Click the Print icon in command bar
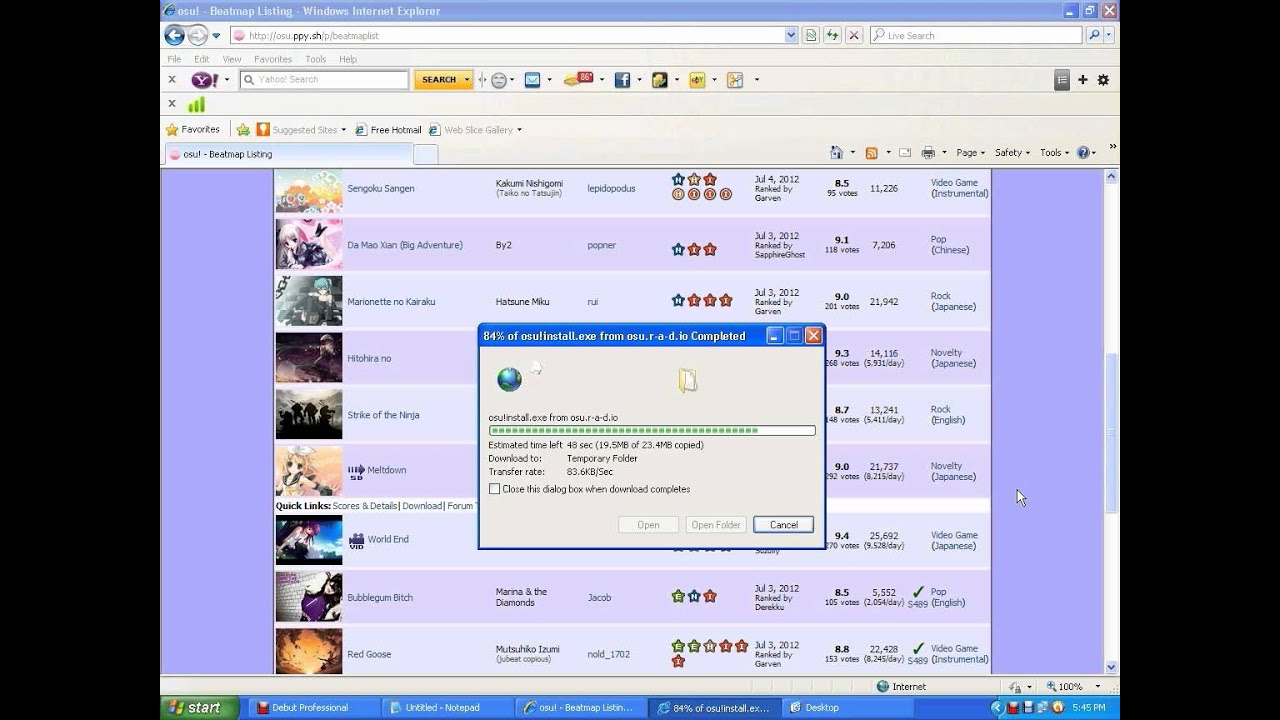 [x=928, y=153]
